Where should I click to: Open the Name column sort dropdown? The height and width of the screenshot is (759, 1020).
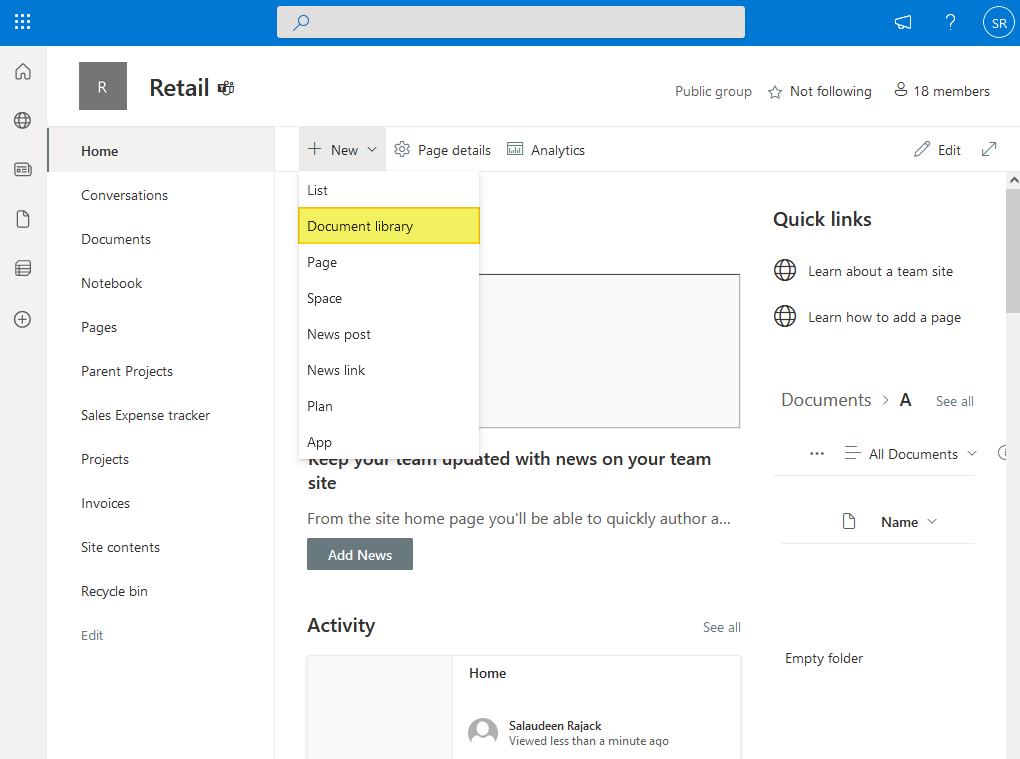908,521
